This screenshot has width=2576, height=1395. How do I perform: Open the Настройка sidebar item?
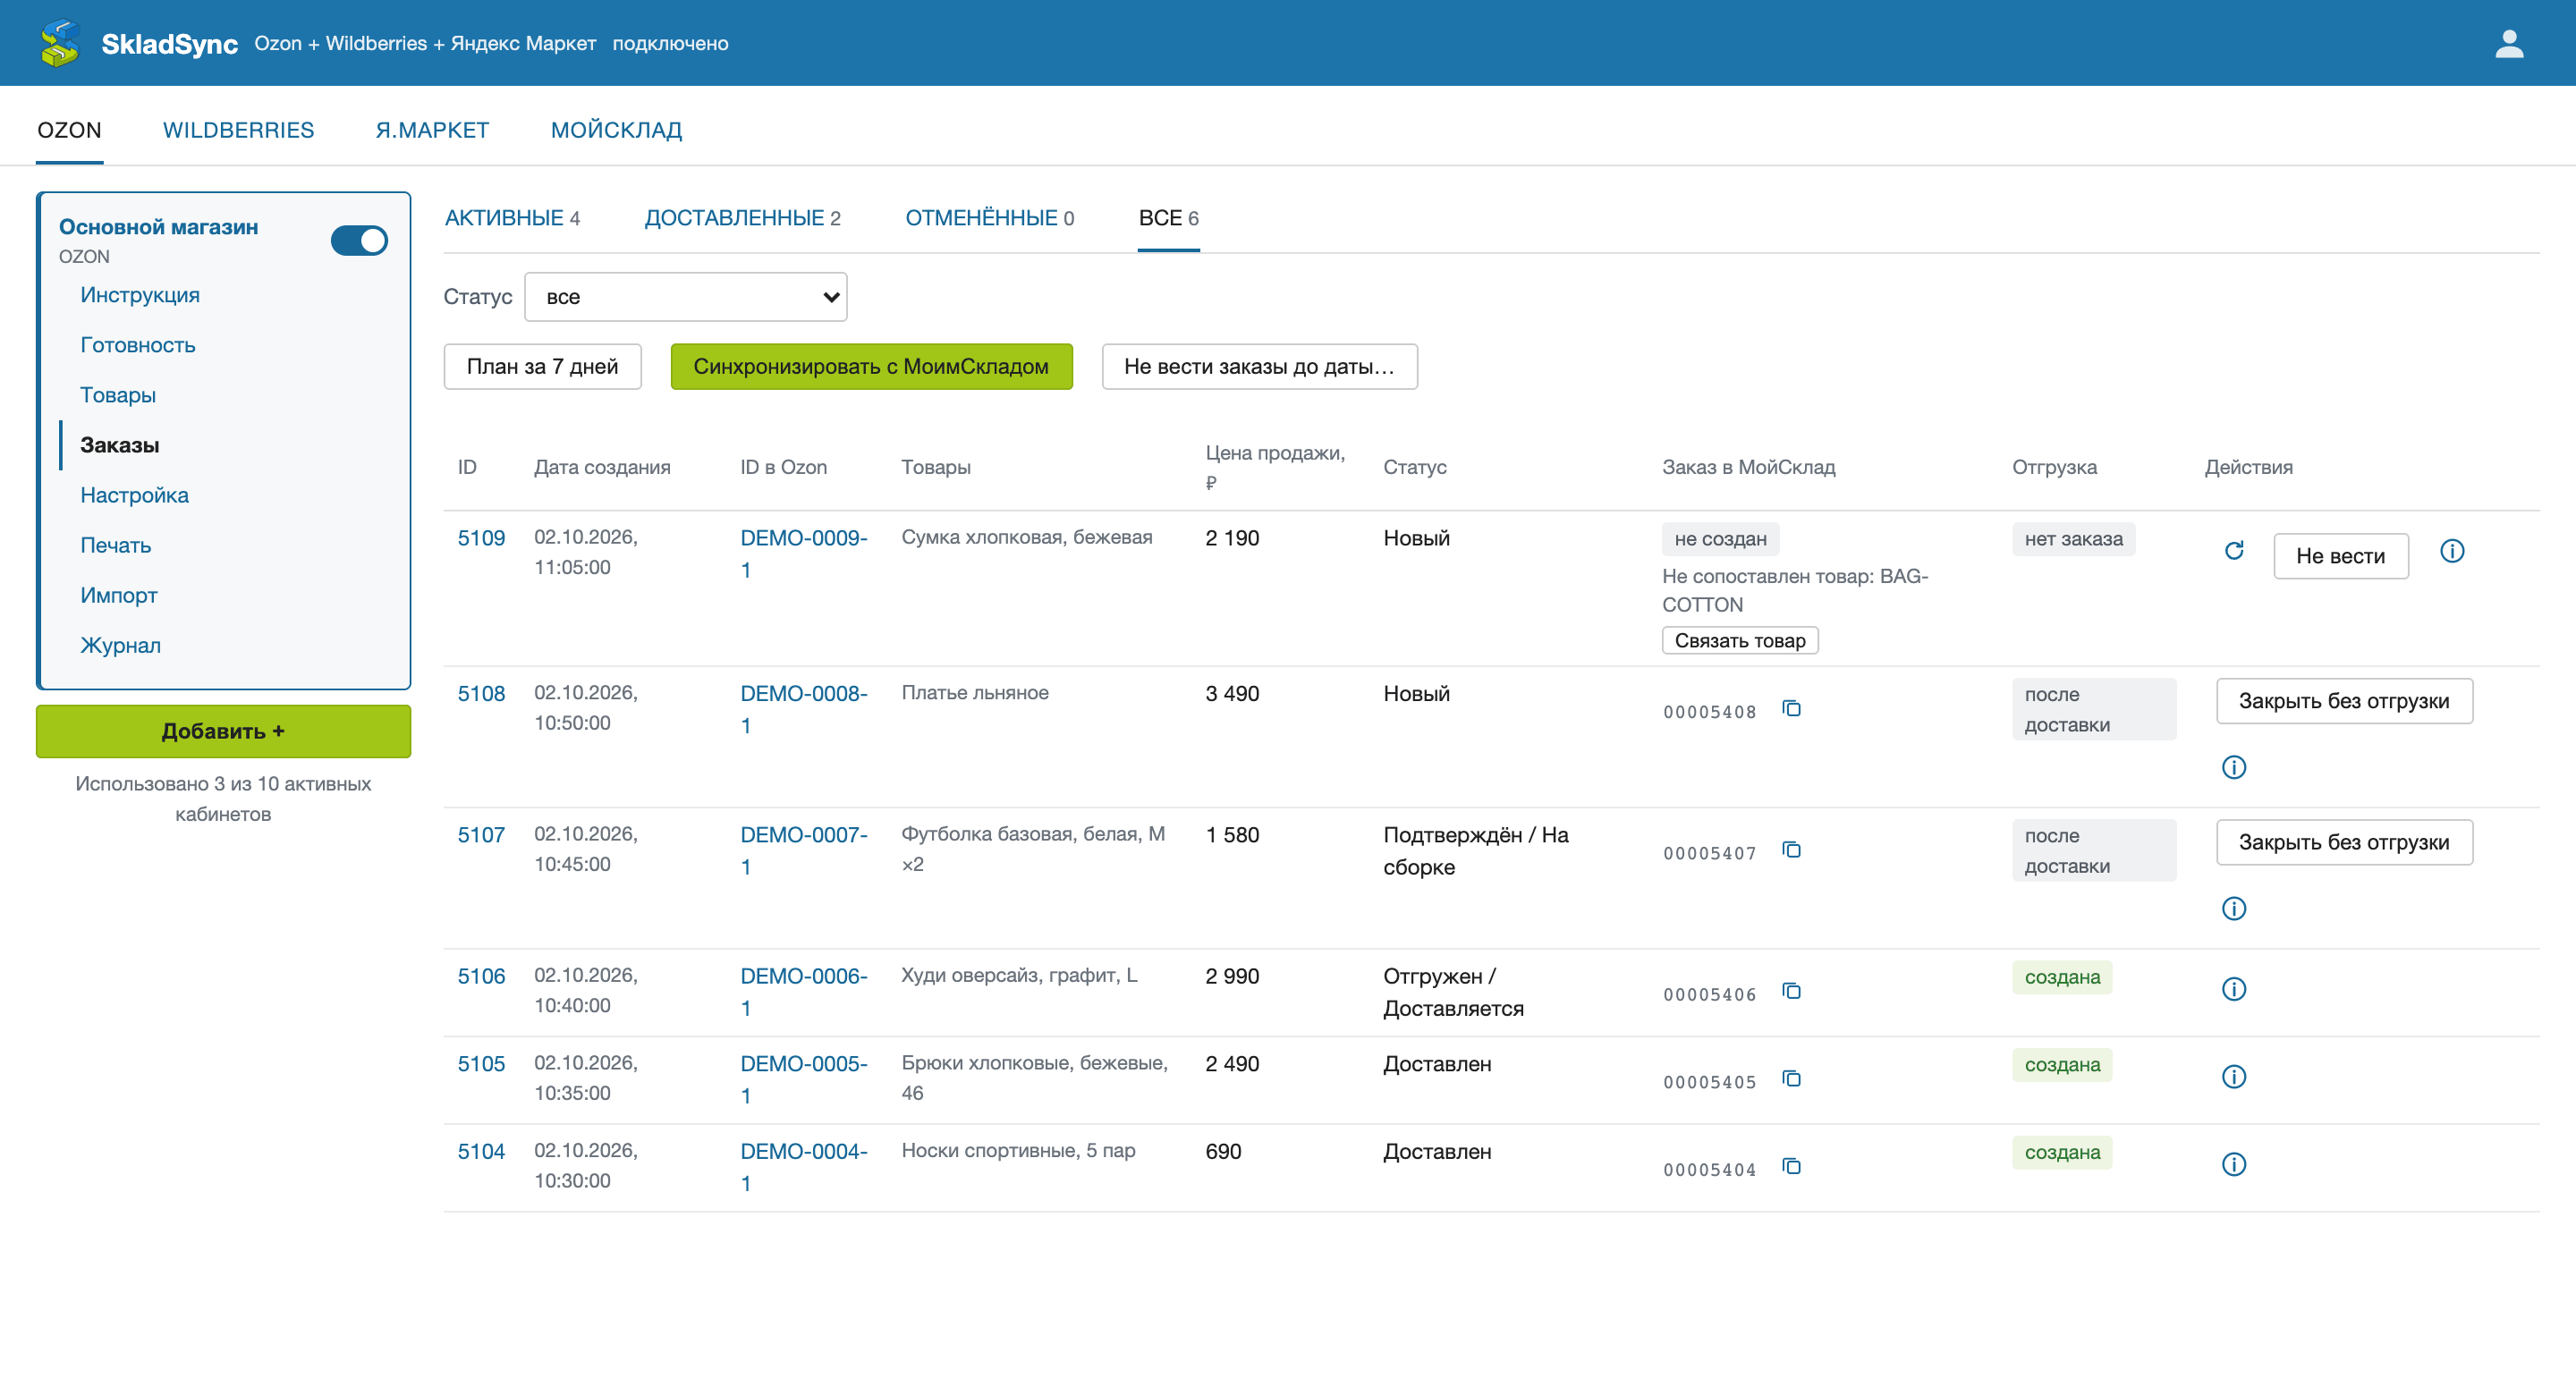click(x=134, y=495)
